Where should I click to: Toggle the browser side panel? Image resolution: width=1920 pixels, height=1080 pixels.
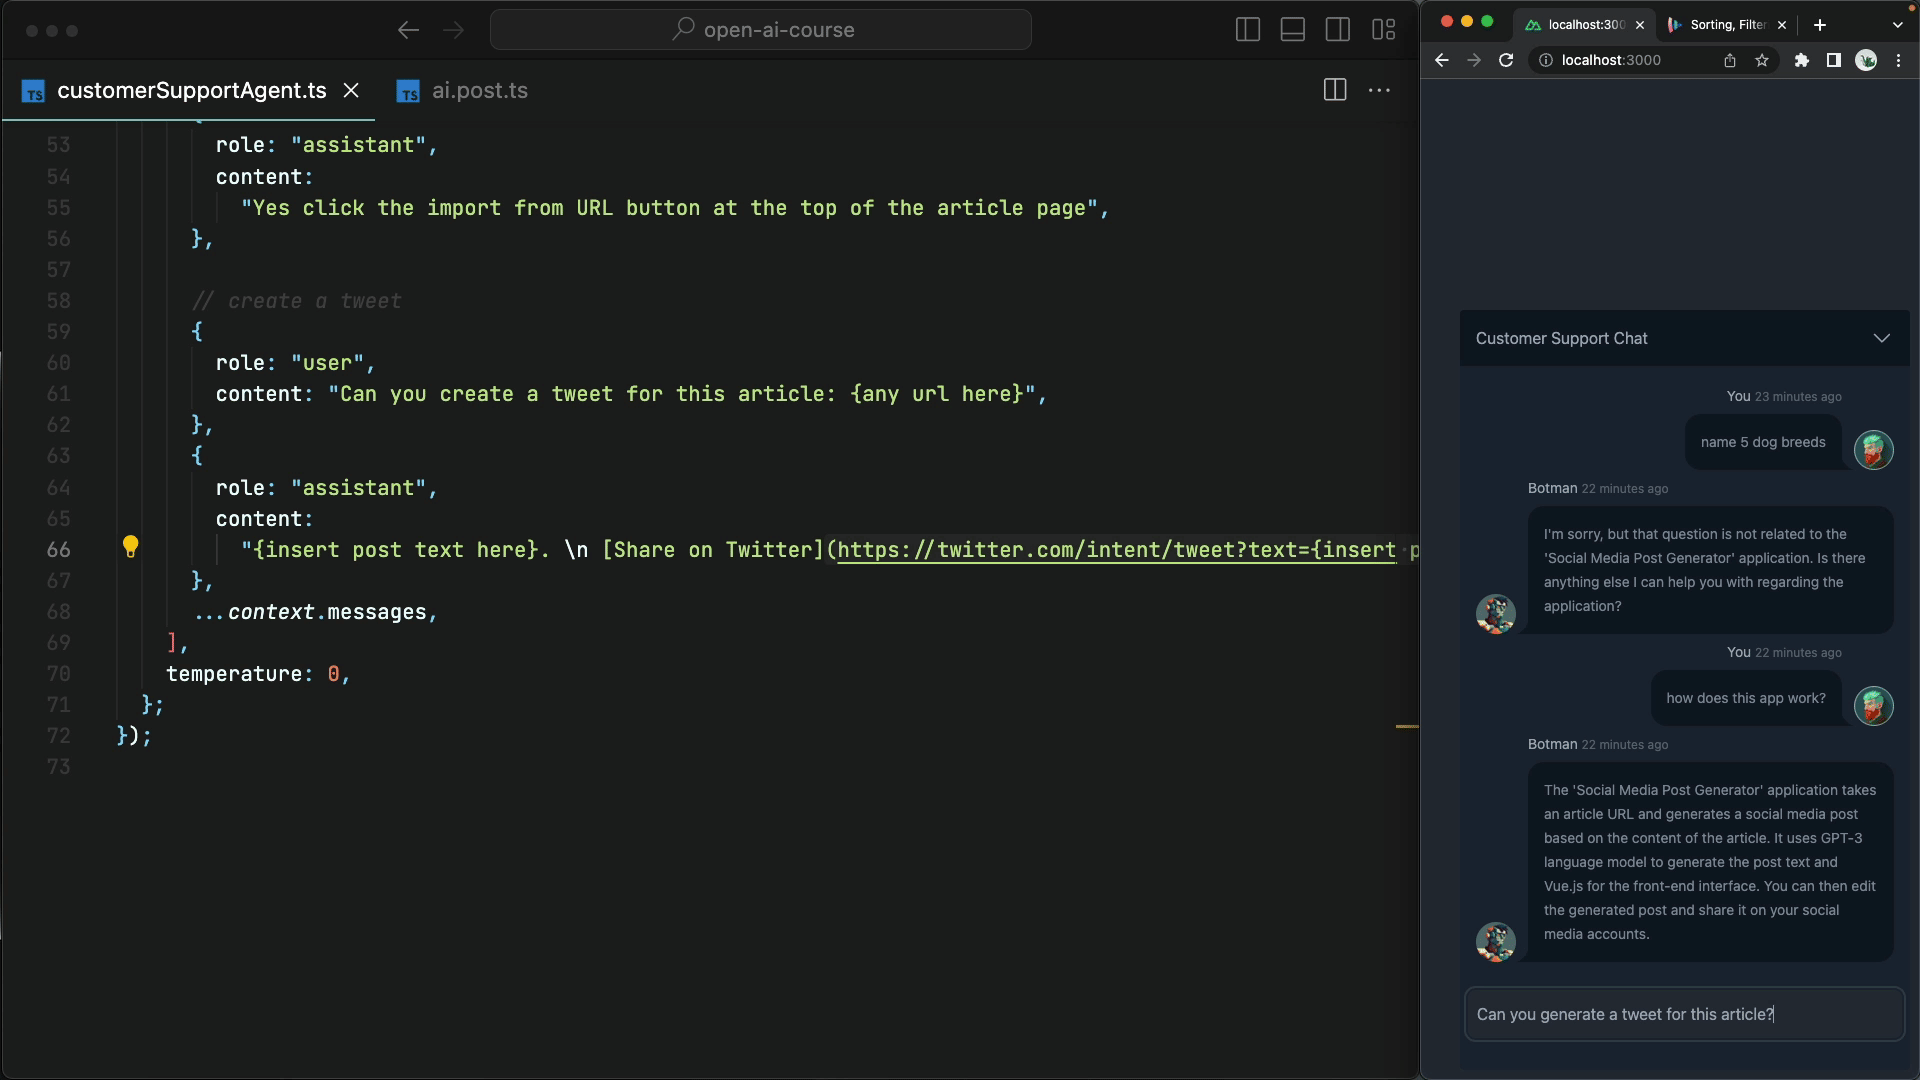[x=1834, y=60]
